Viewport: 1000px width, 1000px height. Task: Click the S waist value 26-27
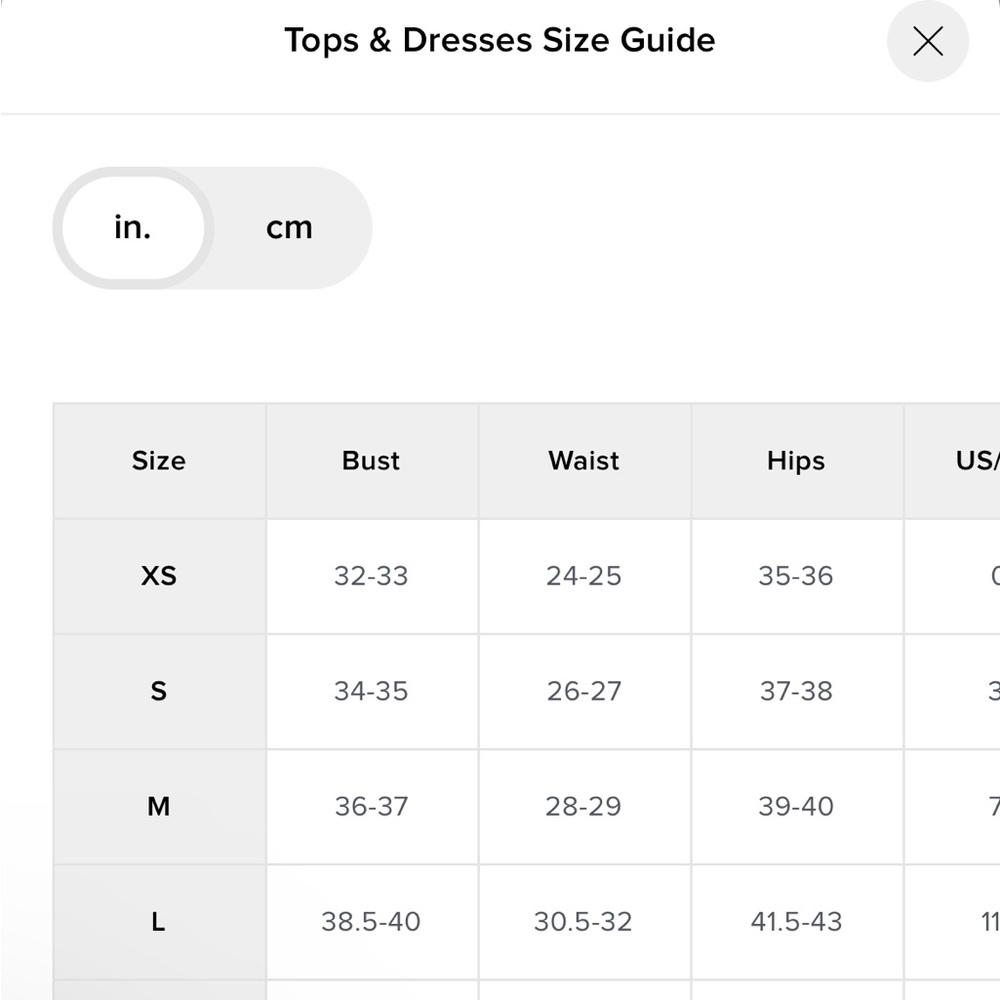coord(584,691)
